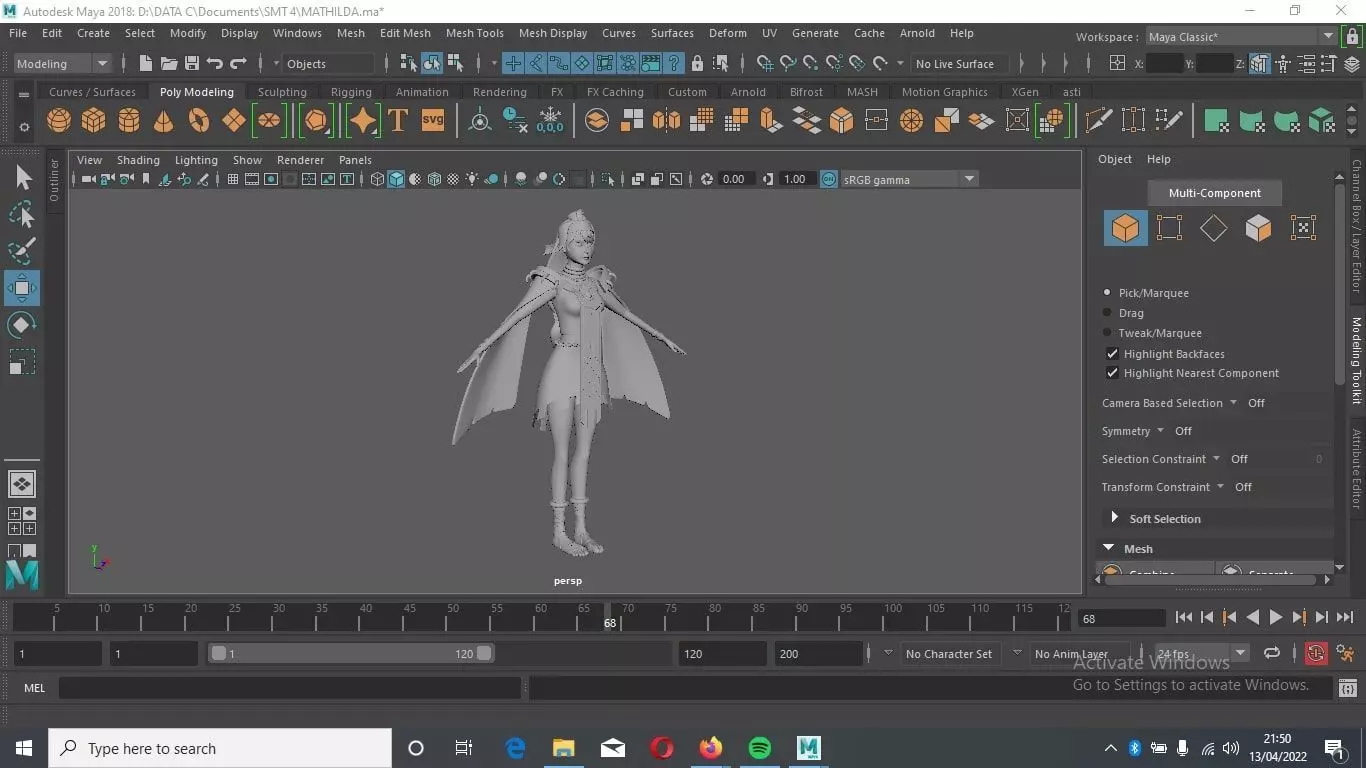Open animation preferences running-man icon
The width and height of the screenshot is (1366, 768).
[x=1345, y=653]
